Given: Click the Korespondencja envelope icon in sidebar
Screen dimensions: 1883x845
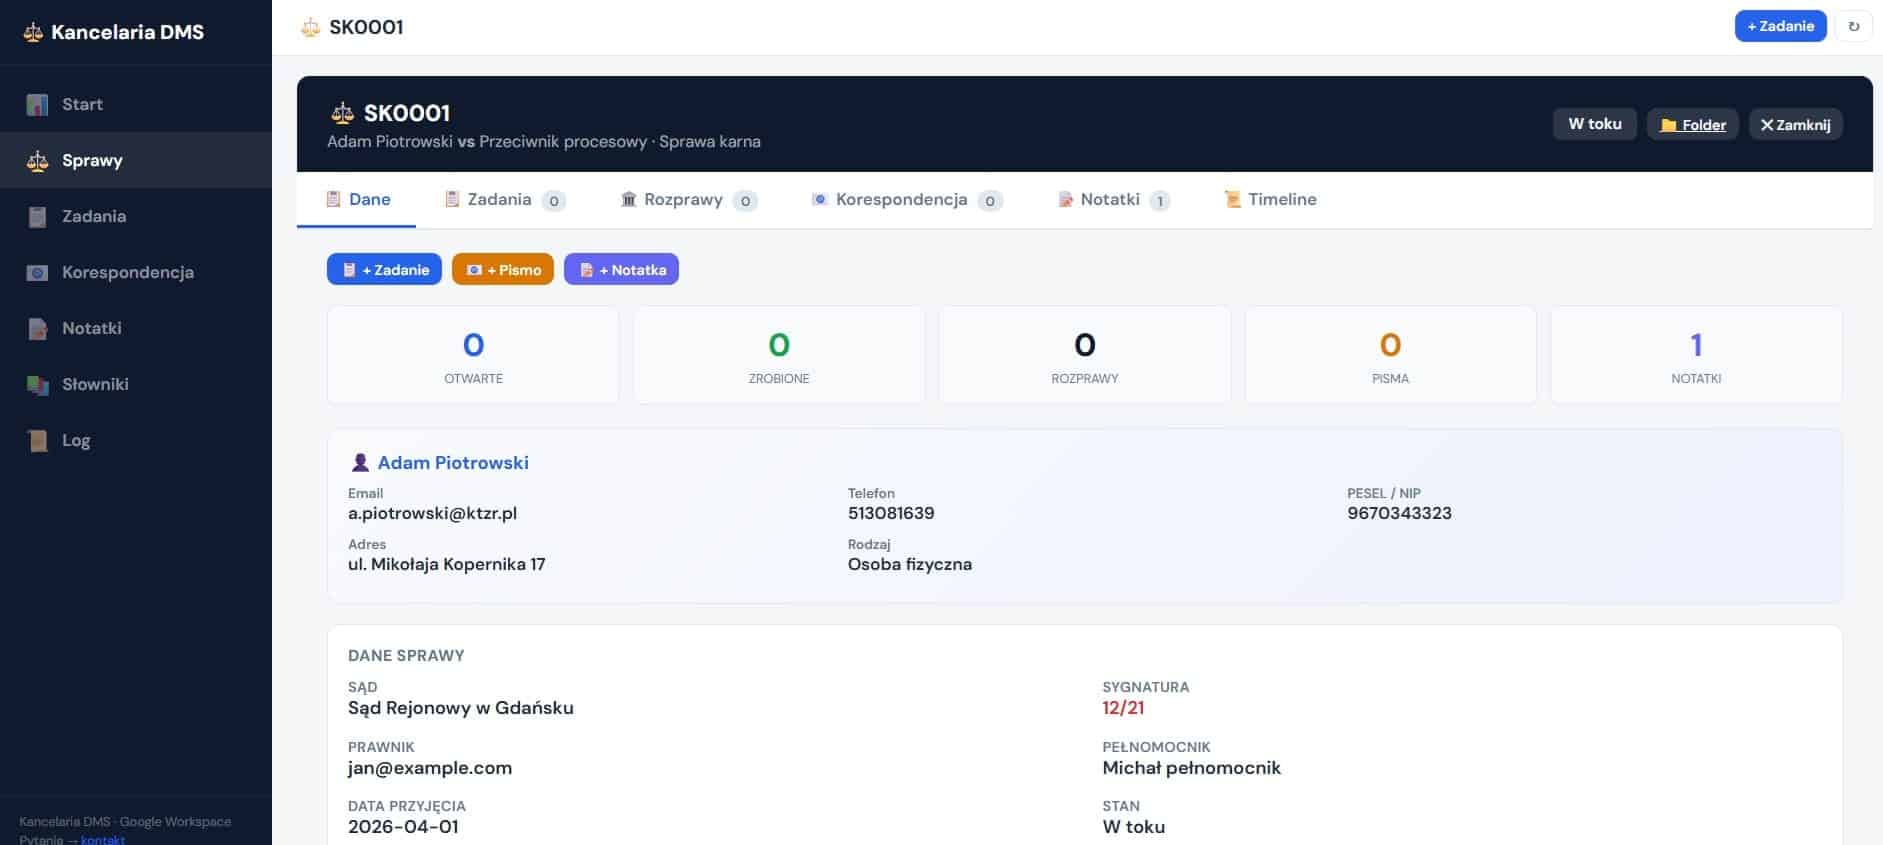Looking at the screenshot, I should [37, 272].
